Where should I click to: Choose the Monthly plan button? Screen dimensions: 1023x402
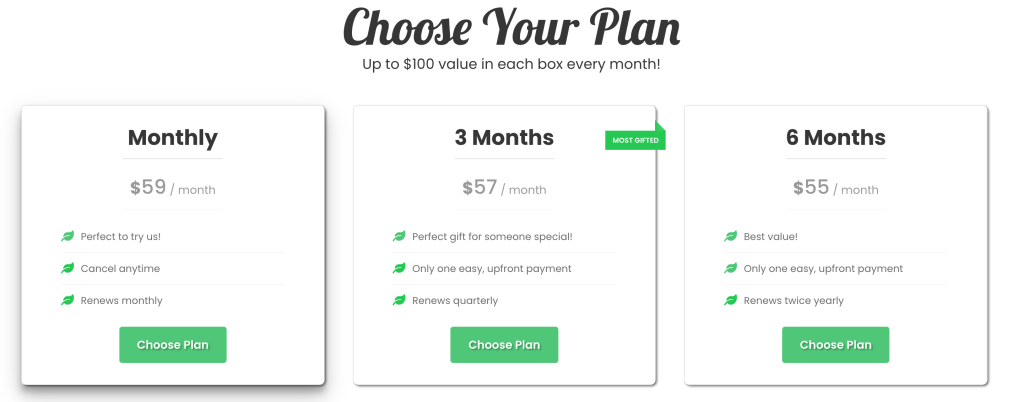pyautogui.click(x=173, y=345)
